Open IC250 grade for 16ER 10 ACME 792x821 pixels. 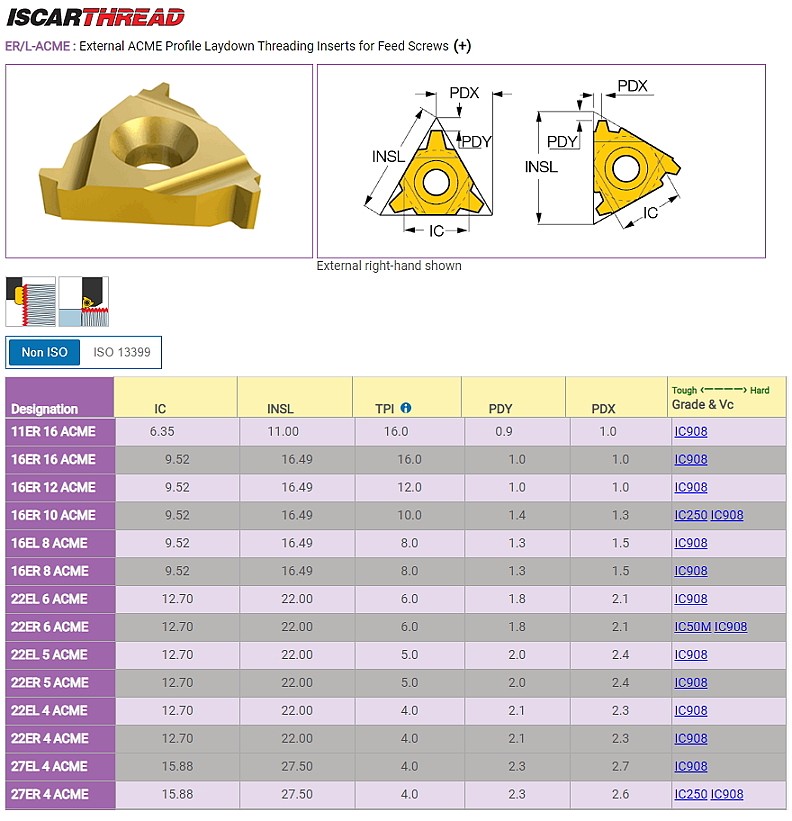690,515
